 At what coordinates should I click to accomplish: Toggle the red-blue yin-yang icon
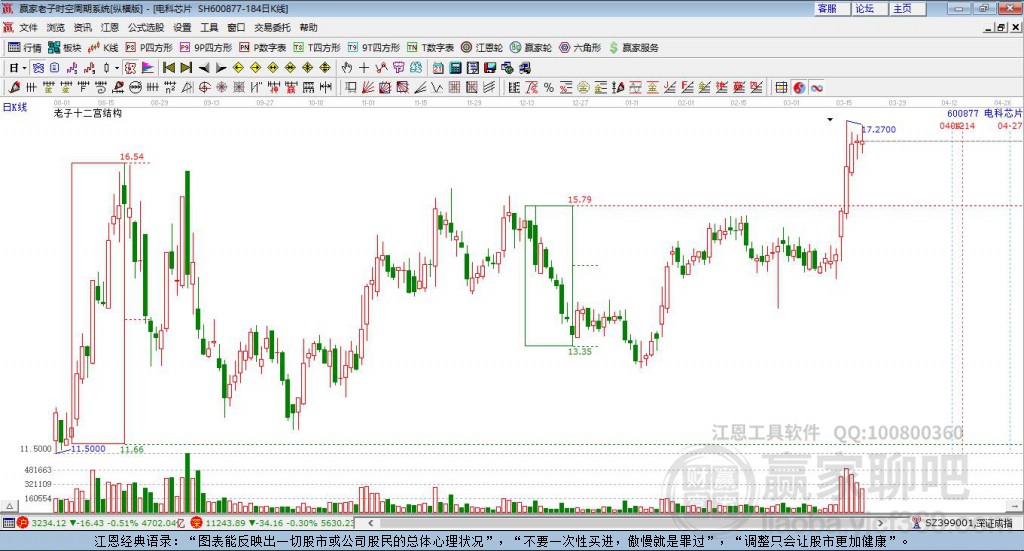tap(799, 87)
